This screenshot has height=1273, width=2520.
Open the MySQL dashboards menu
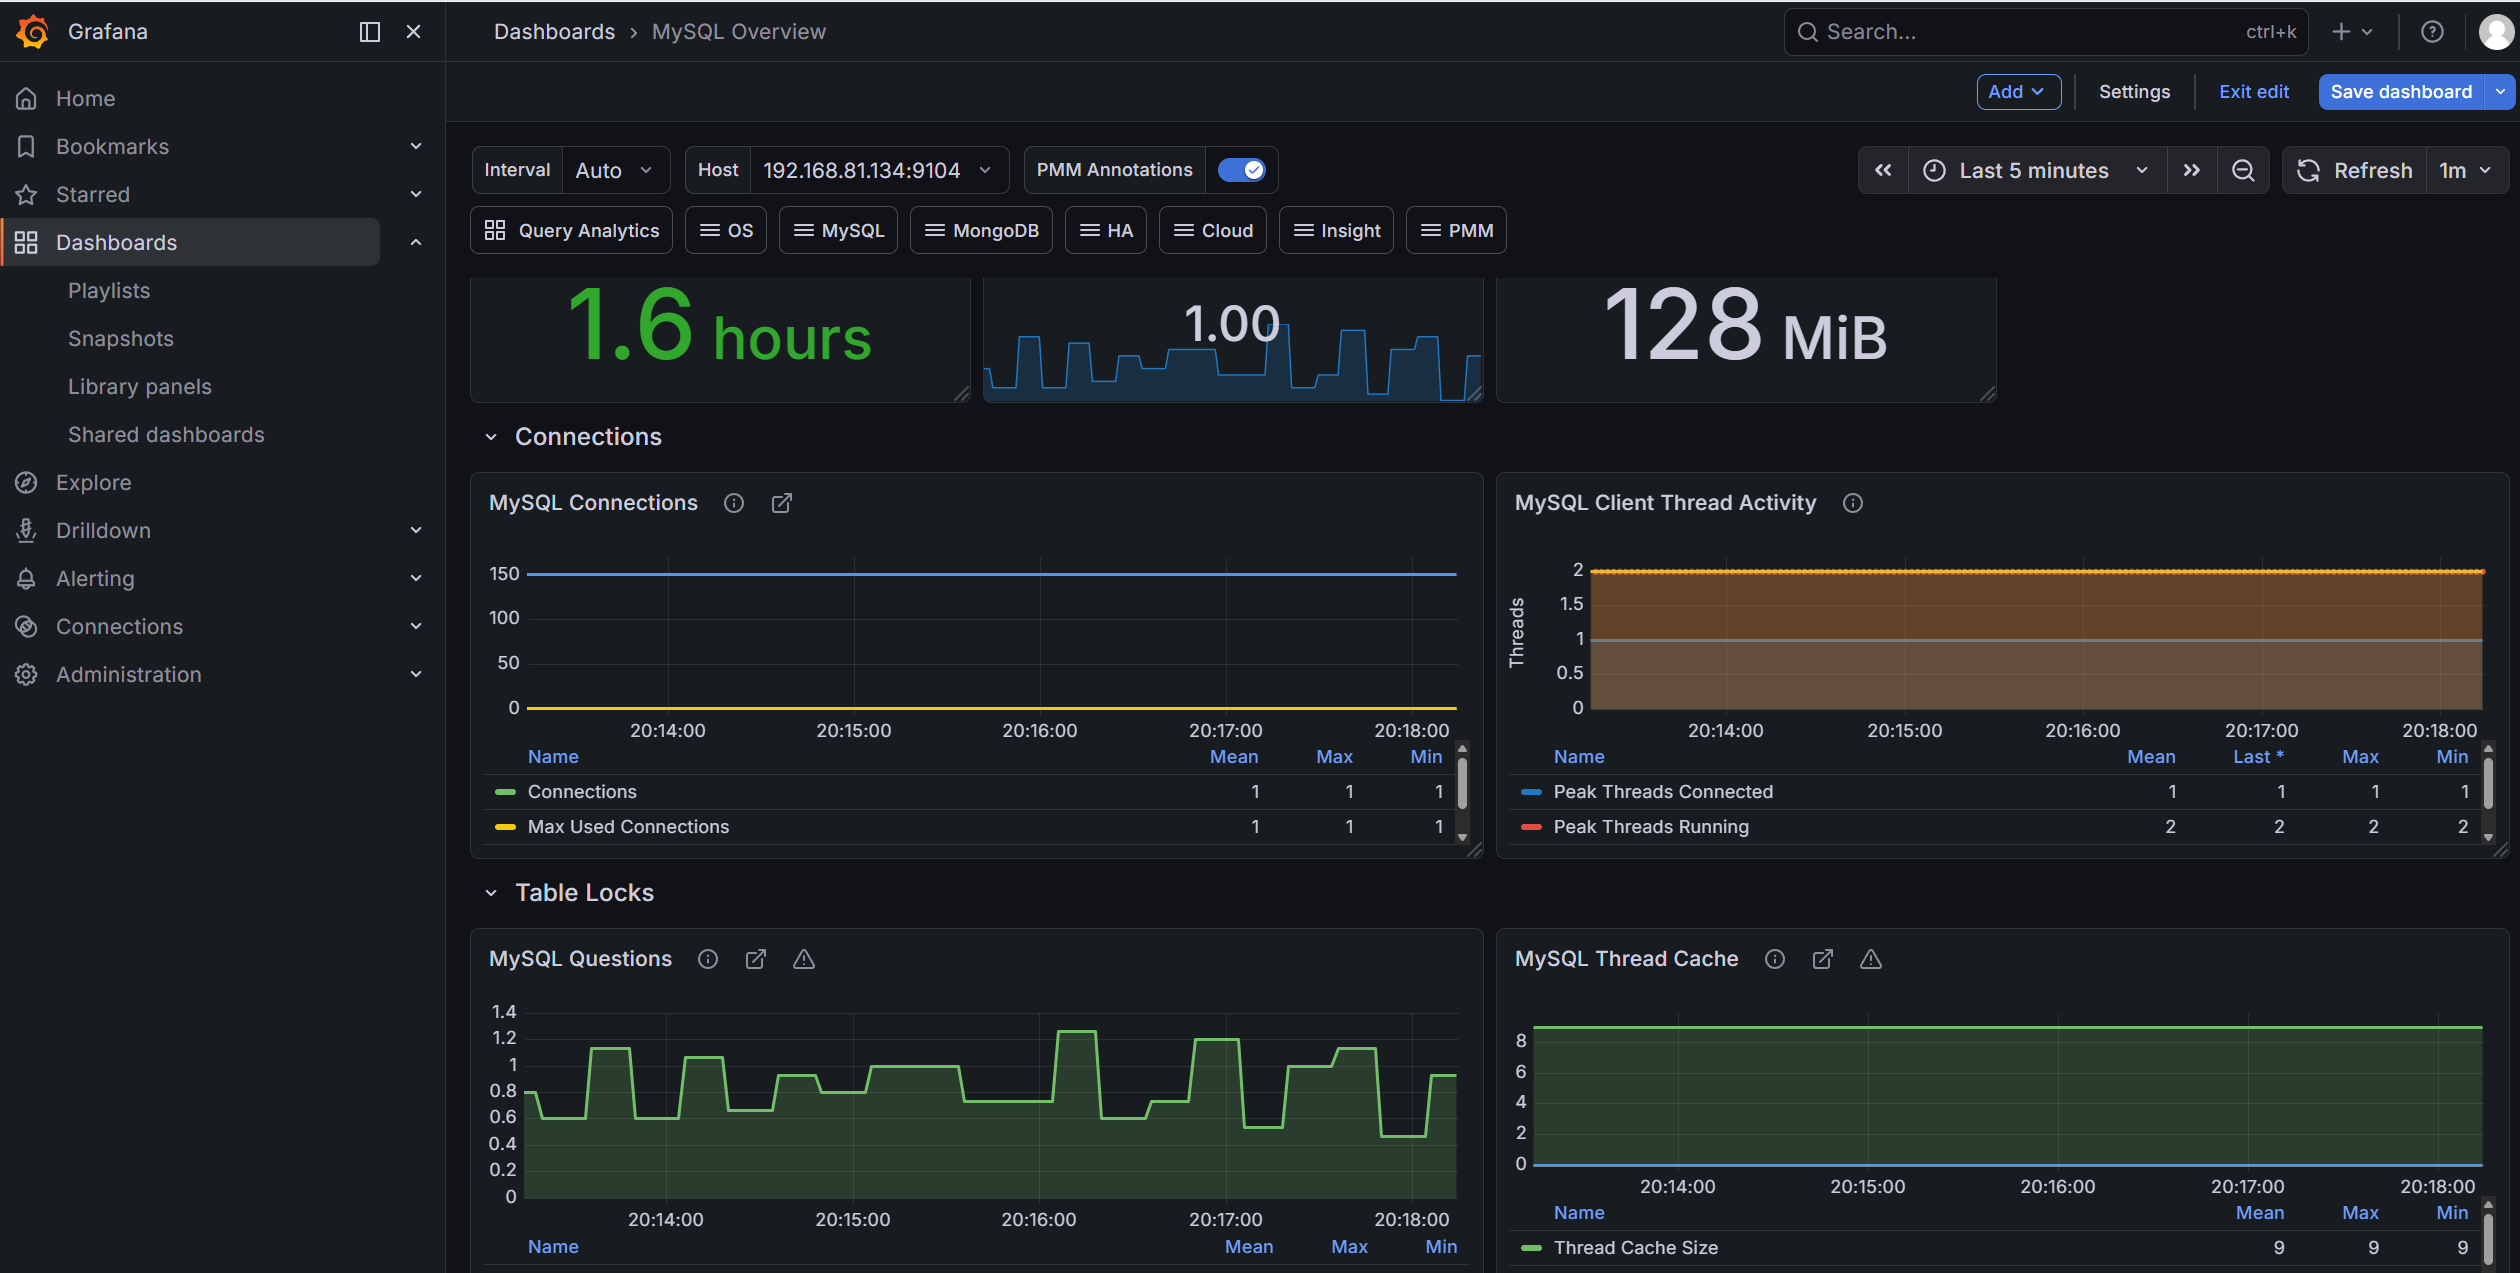click(x=838, y=230)
